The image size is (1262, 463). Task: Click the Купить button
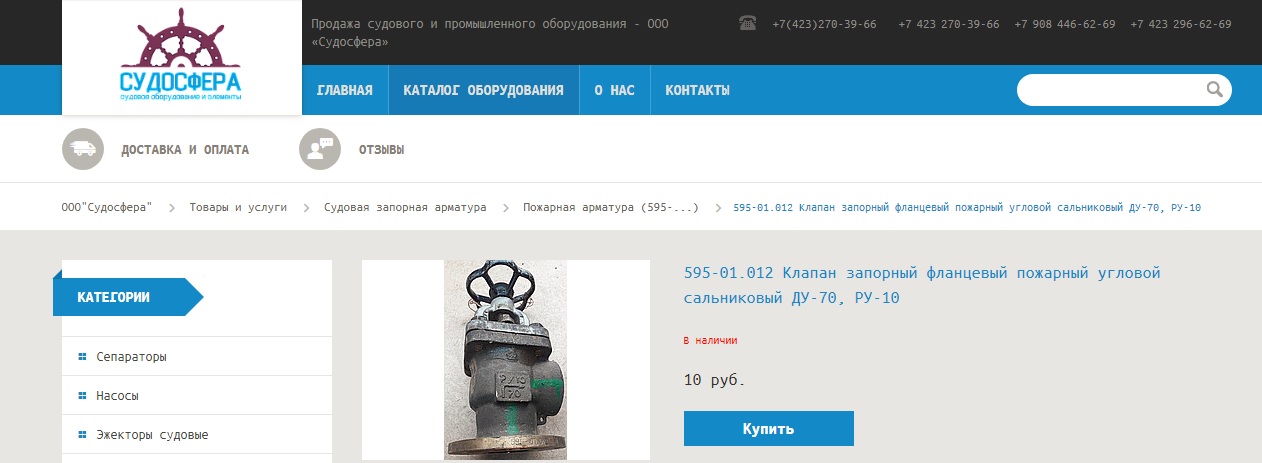pyautogui.click(x=769, y=428)
